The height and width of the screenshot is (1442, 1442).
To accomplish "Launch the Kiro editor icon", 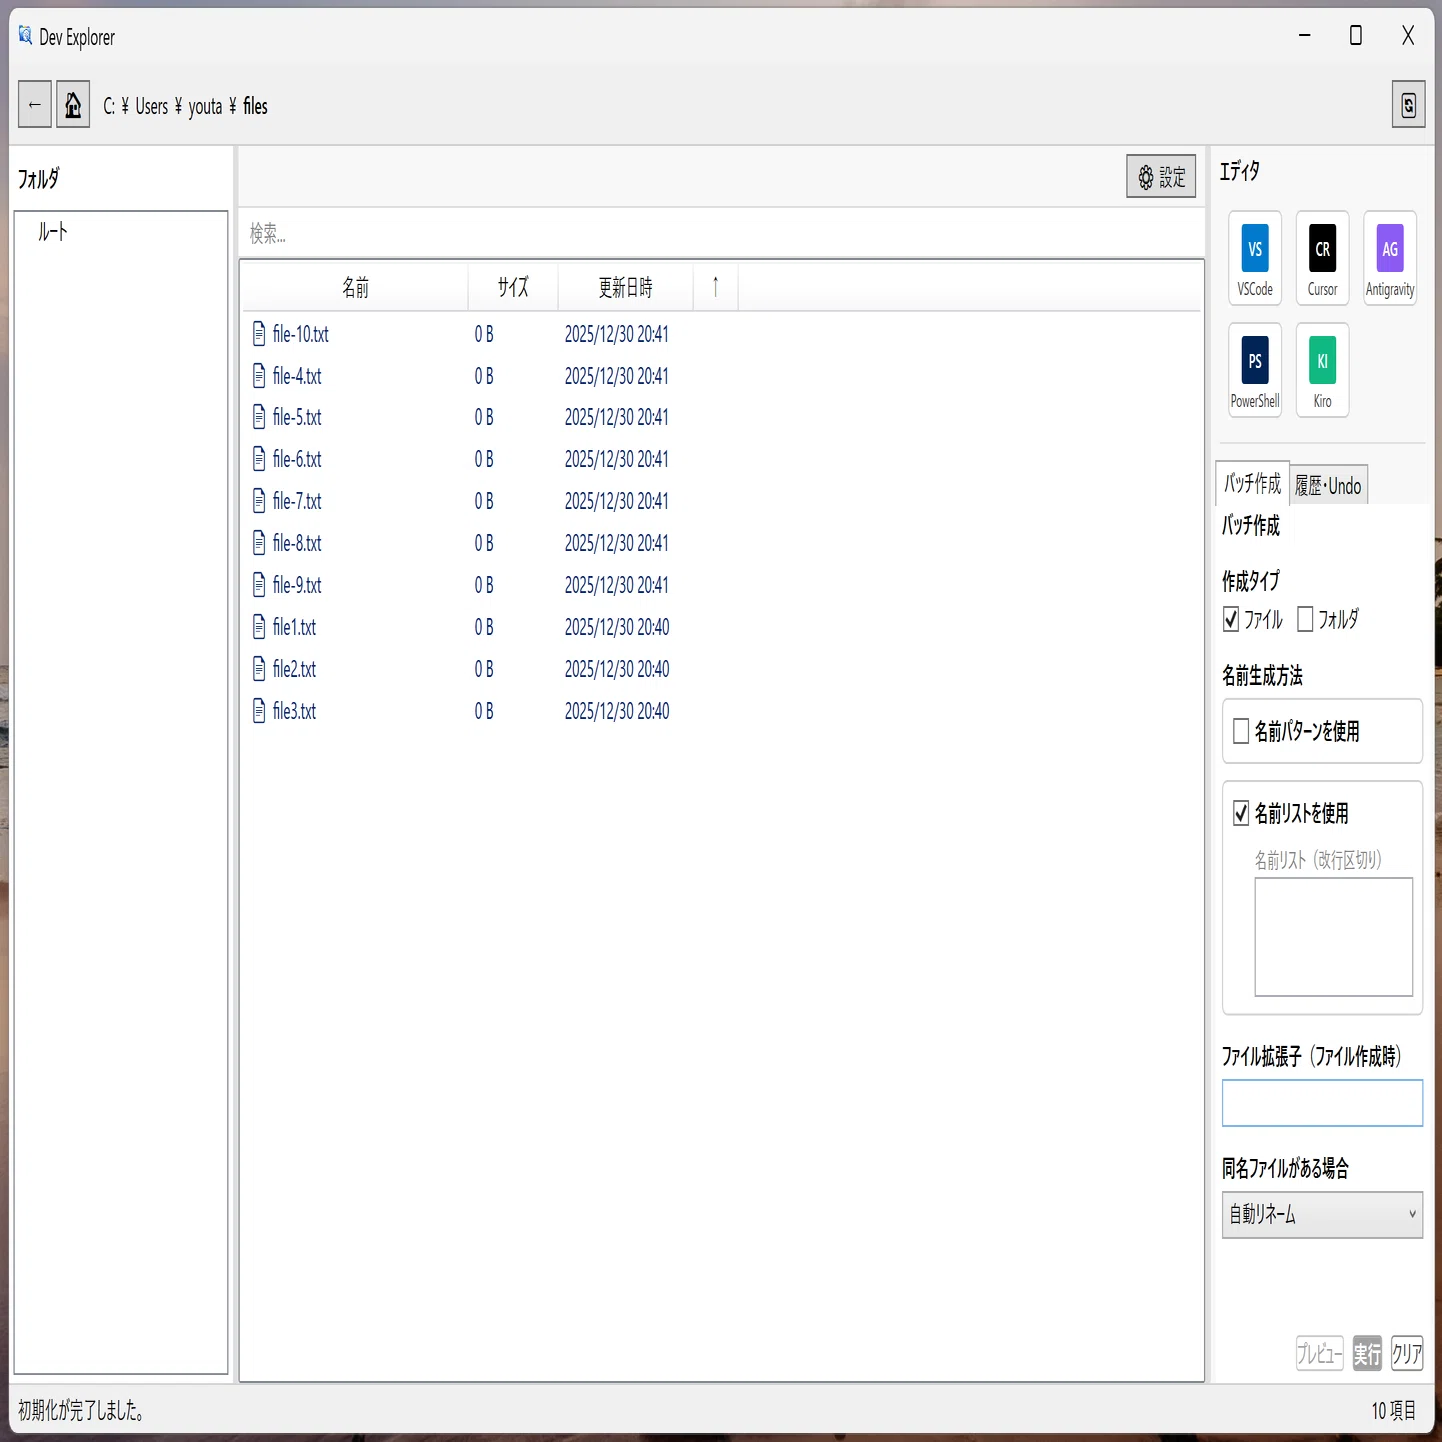I will 1322,370.
